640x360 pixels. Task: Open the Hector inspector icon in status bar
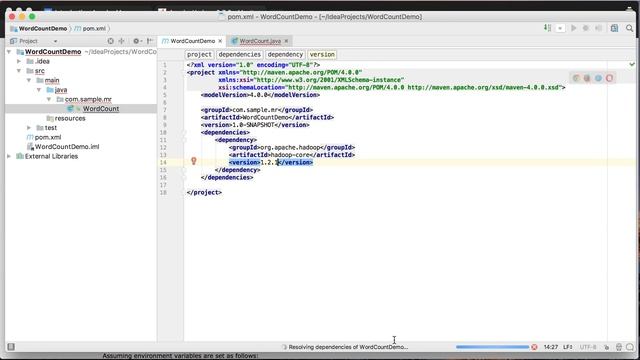click(x=619, y=347)
